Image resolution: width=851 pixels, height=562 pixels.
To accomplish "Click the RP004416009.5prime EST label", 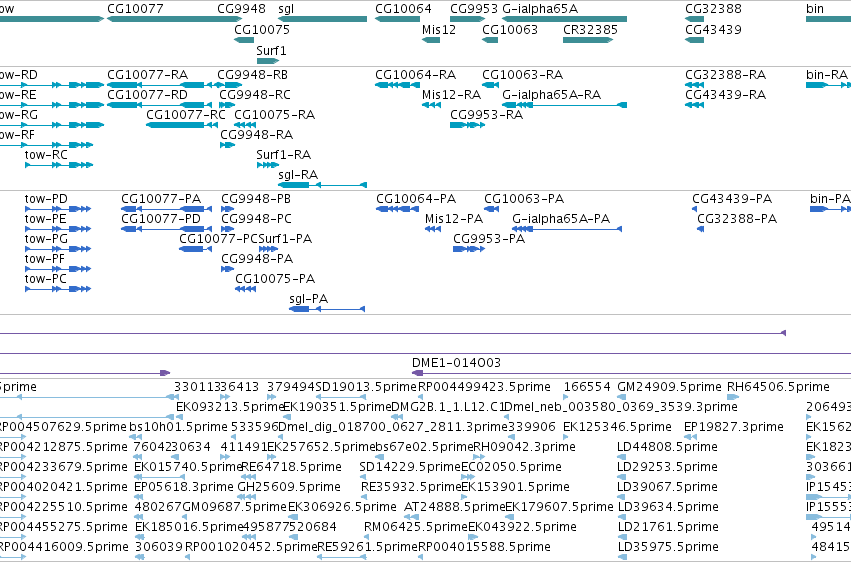I will click(63, 547).
